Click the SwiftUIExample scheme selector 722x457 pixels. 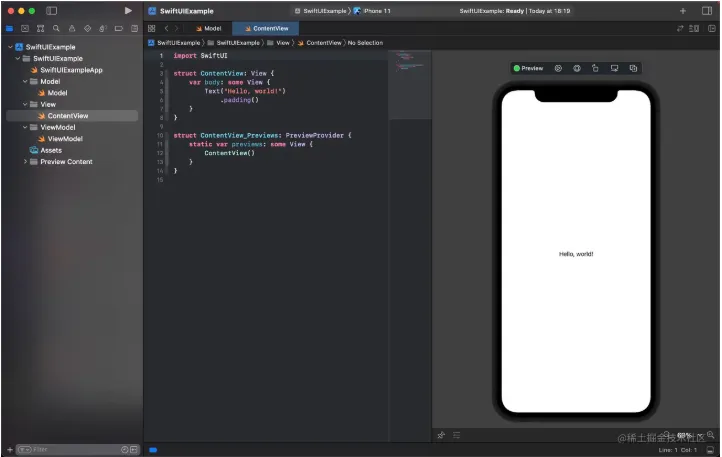click(x=321, y=11)
